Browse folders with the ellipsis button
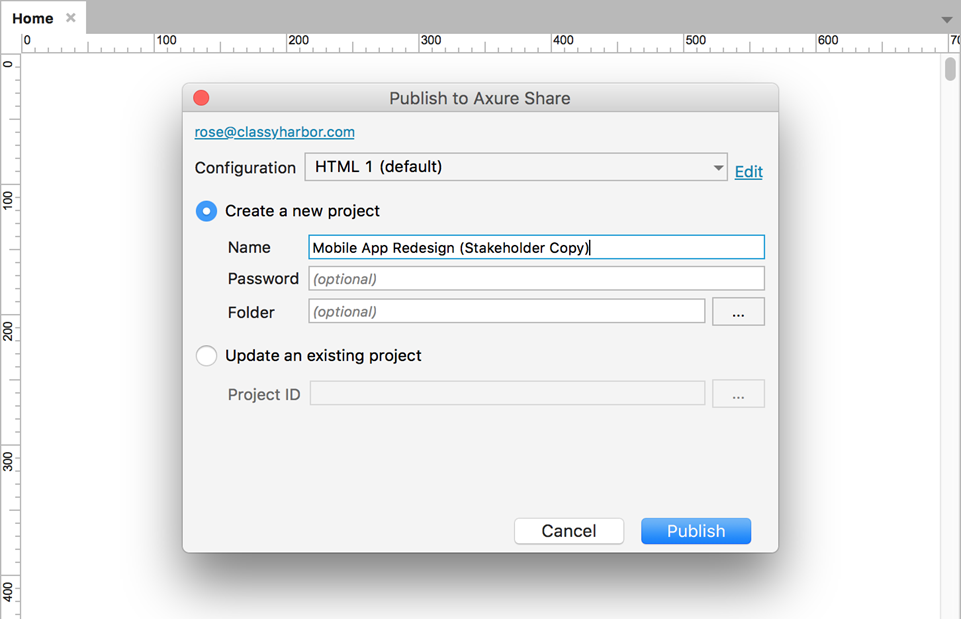 click(x=739, y=311)
